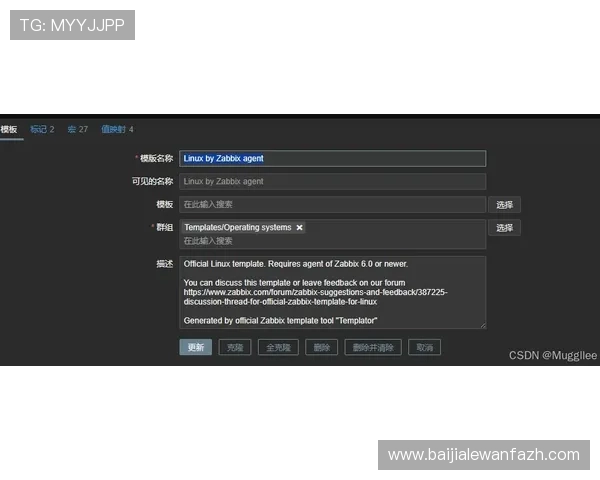Open the 标记 2 tab
The height and width of the screenshot is (480, 600).
[x=42, y=129]
